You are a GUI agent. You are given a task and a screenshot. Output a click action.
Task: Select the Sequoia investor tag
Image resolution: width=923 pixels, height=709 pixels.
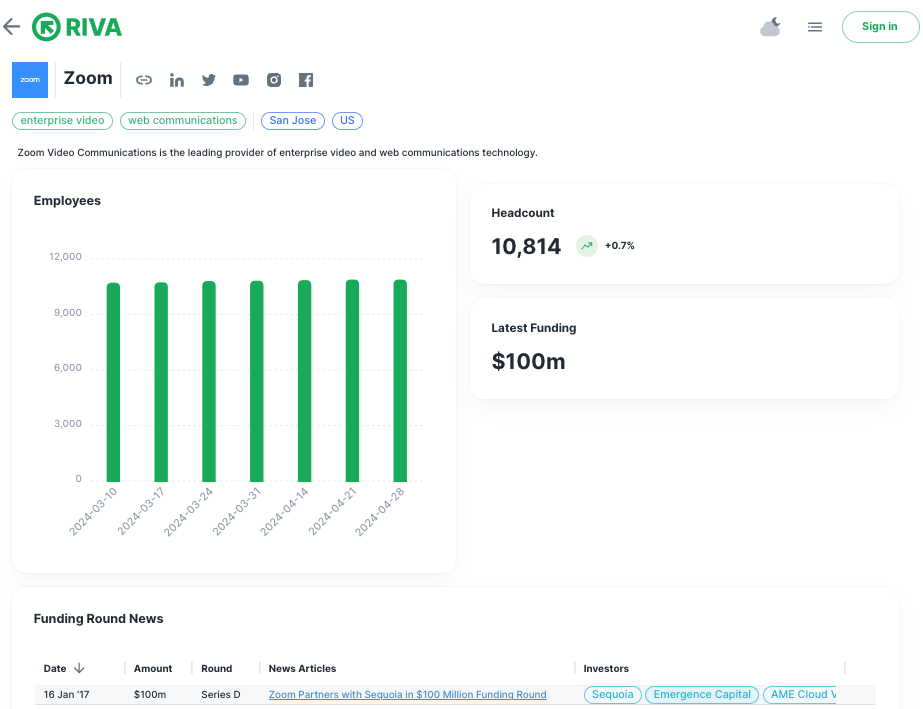(613, 694)
